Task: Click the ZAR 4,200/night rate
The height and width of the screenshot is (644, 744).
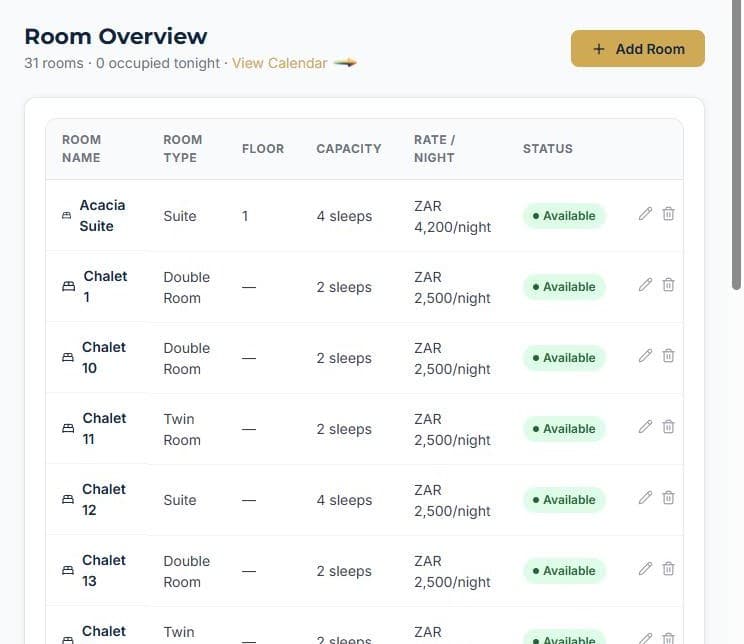Action: pos(452,216)
